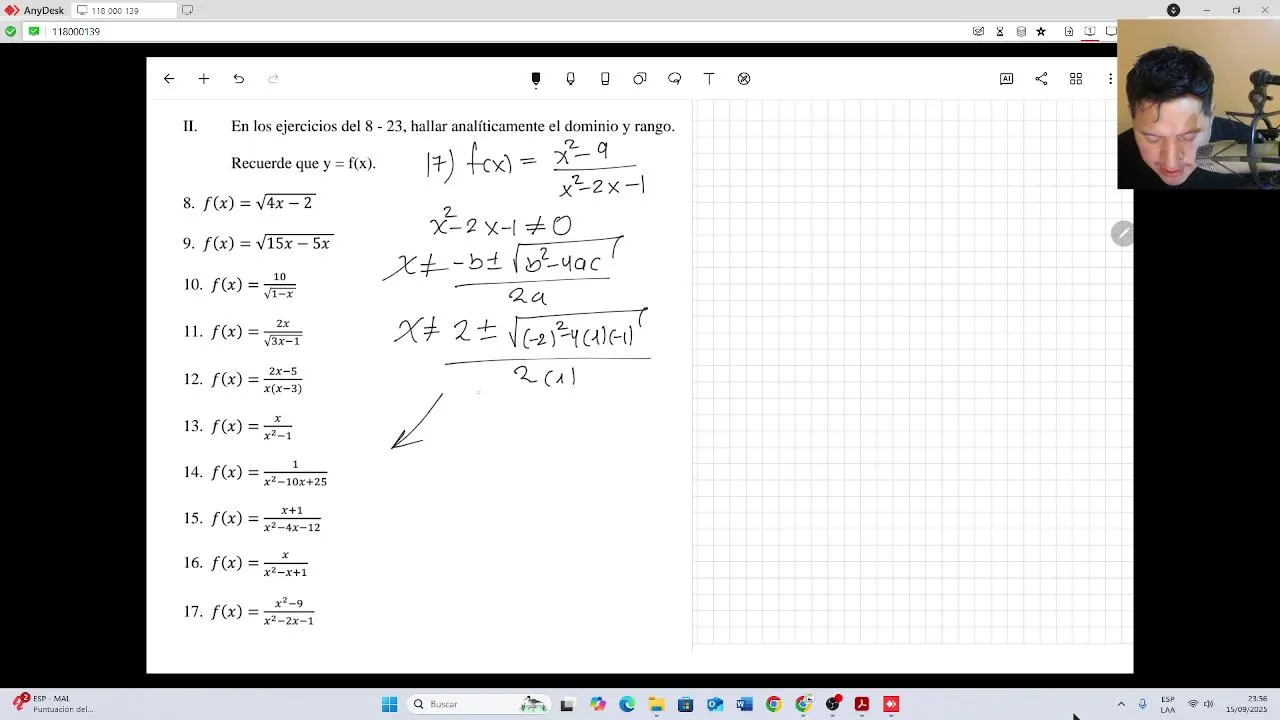Click the microphone tray icon
The width and height of the screenshot is (1280, 720).
tap(1142, 704)
